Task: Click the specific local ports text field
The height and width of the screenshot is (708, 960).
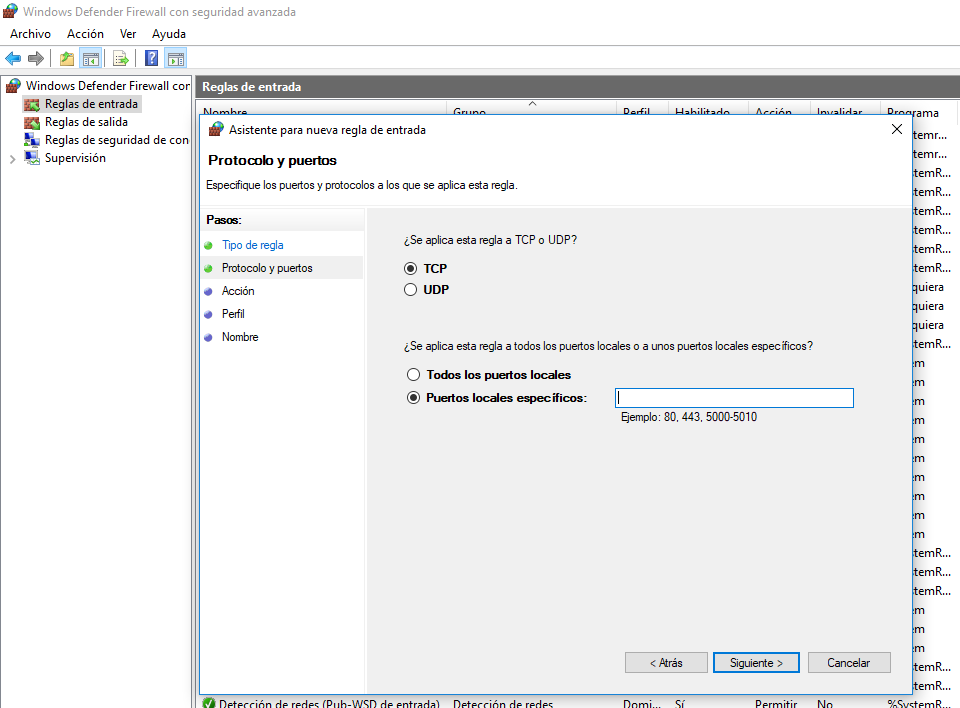Action: [x=734, y=398]
